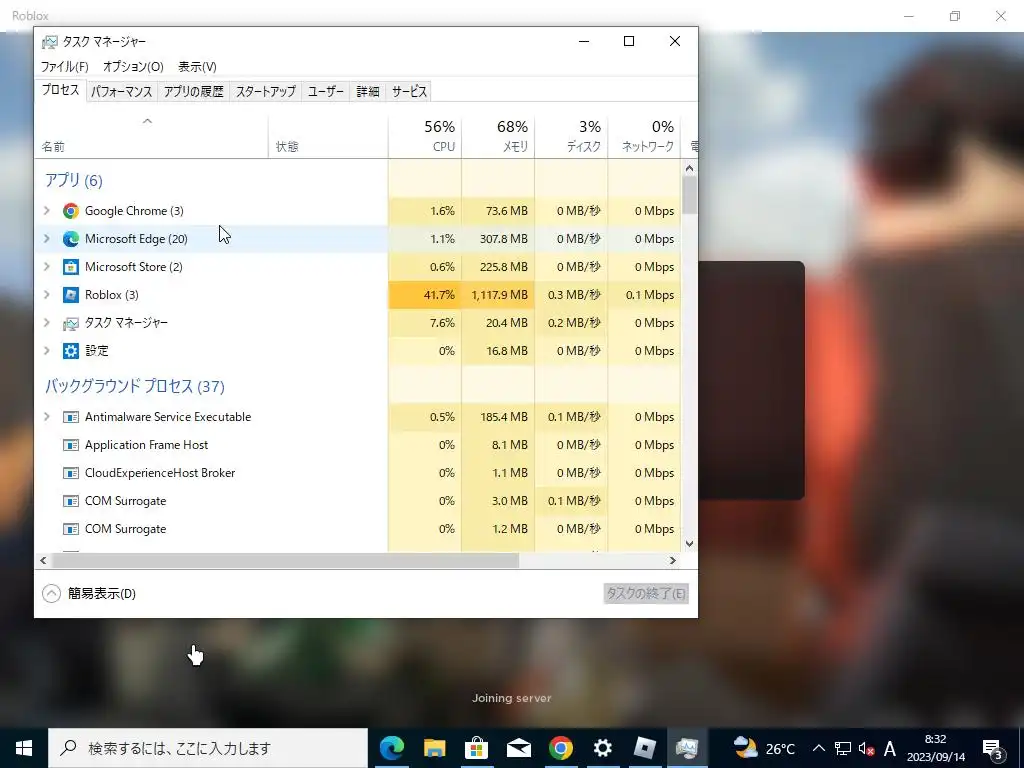The width and height of the screenshot is (1024, 768).
Task: Switch to the 詳細 tab
Action: tap(368, 91)
